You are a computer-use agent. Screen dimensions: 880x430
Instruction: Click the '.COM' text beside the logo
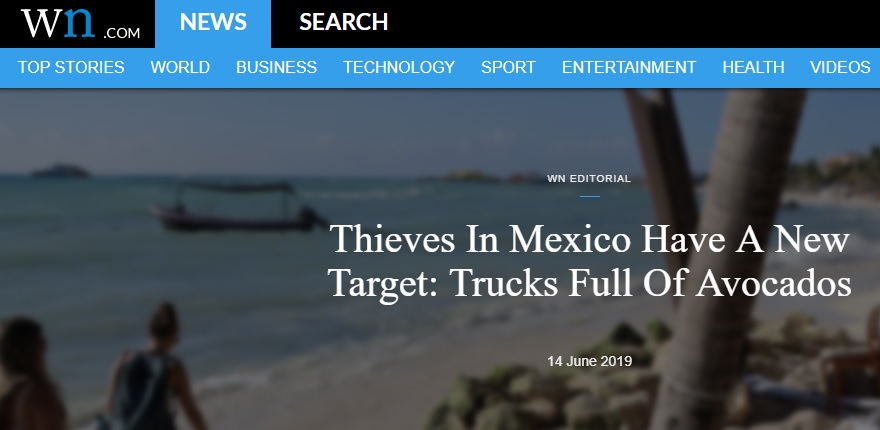[x=122, y=33]
